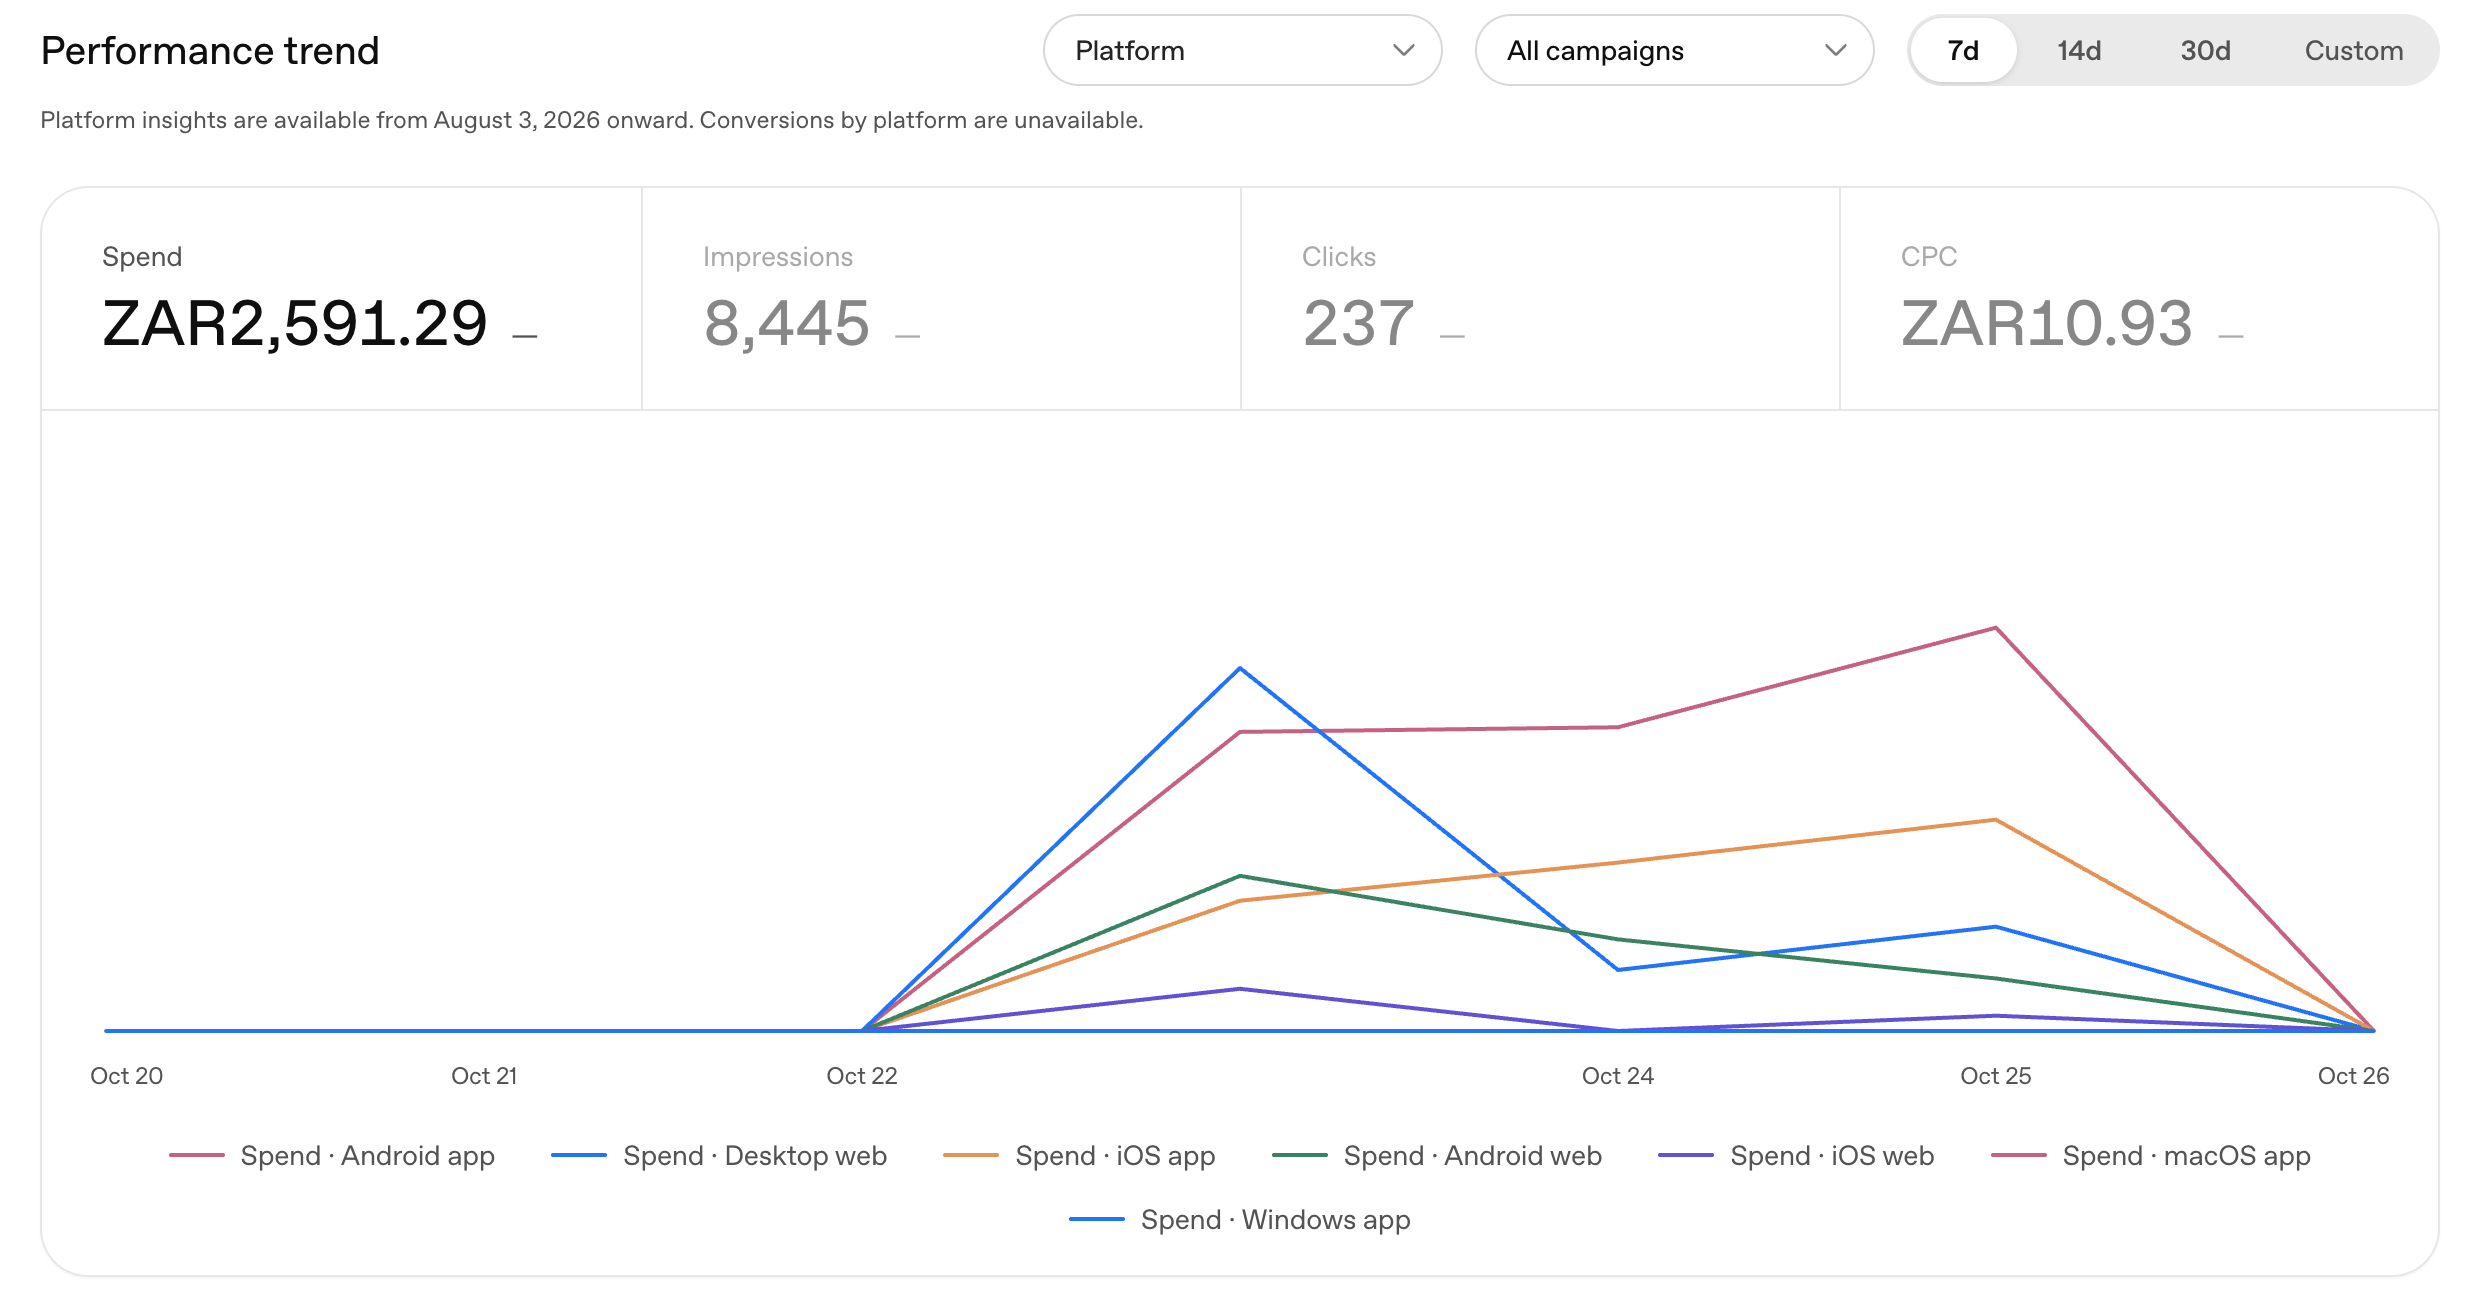This screenshot has width=2472, height=1312.
Task: Open the Platform dropdown
Action: [1242, 50]
